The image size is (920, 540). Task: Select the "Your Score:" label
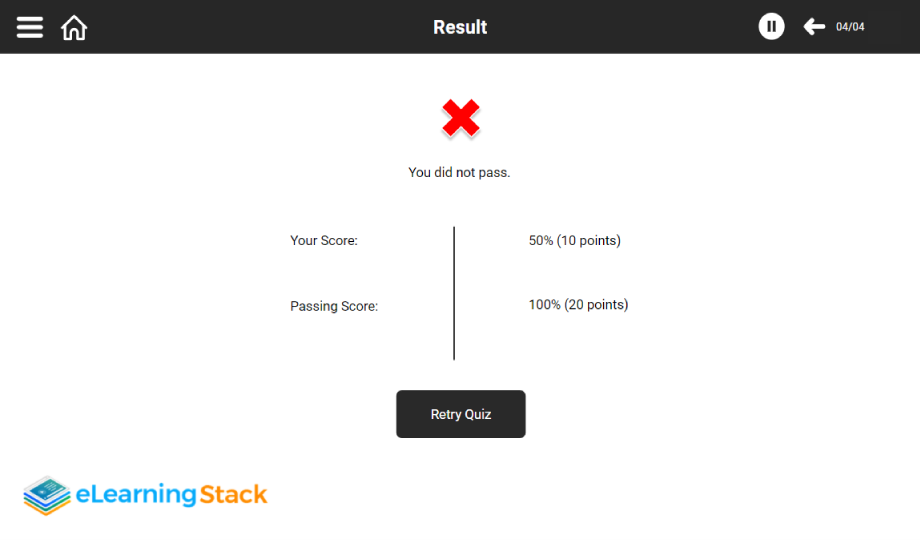324,240
